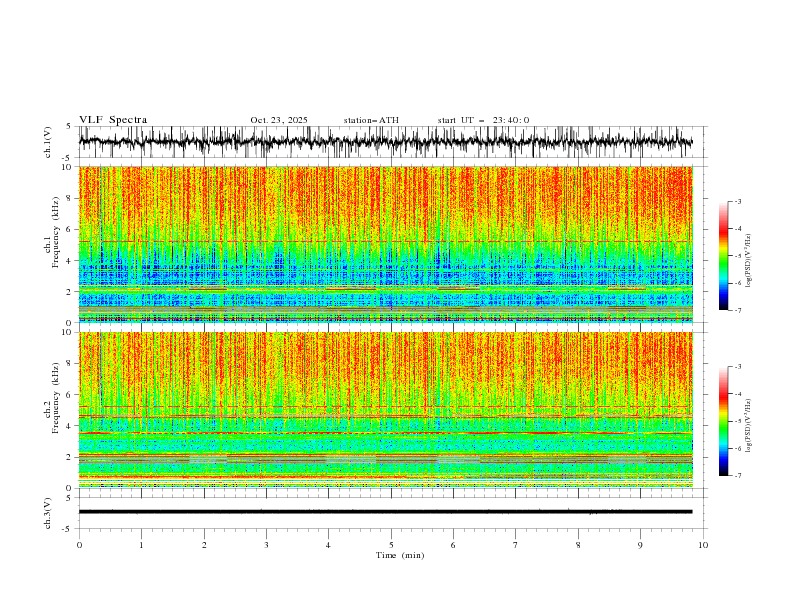
Task: Click the 'VLF Spectra' title text
Action: (x=113, y=120)
